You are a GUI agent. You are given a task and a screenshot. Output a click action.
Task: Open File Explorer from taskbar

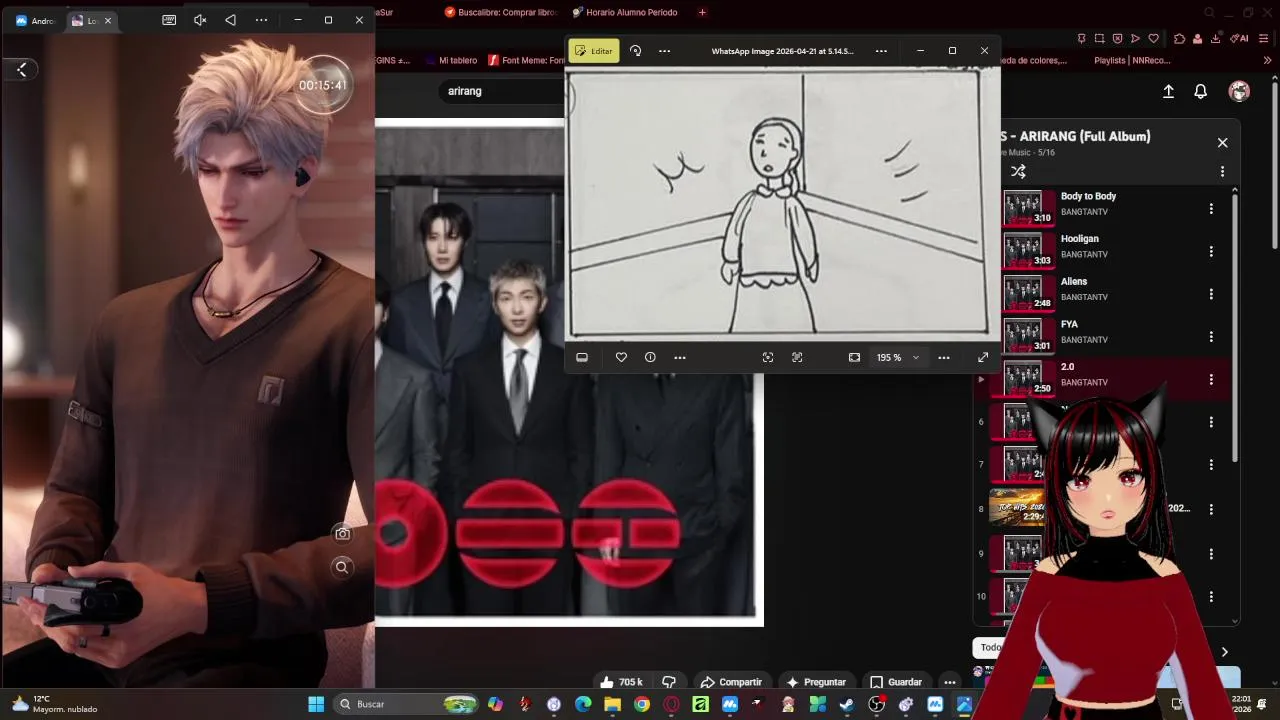[x=612, y=704]
